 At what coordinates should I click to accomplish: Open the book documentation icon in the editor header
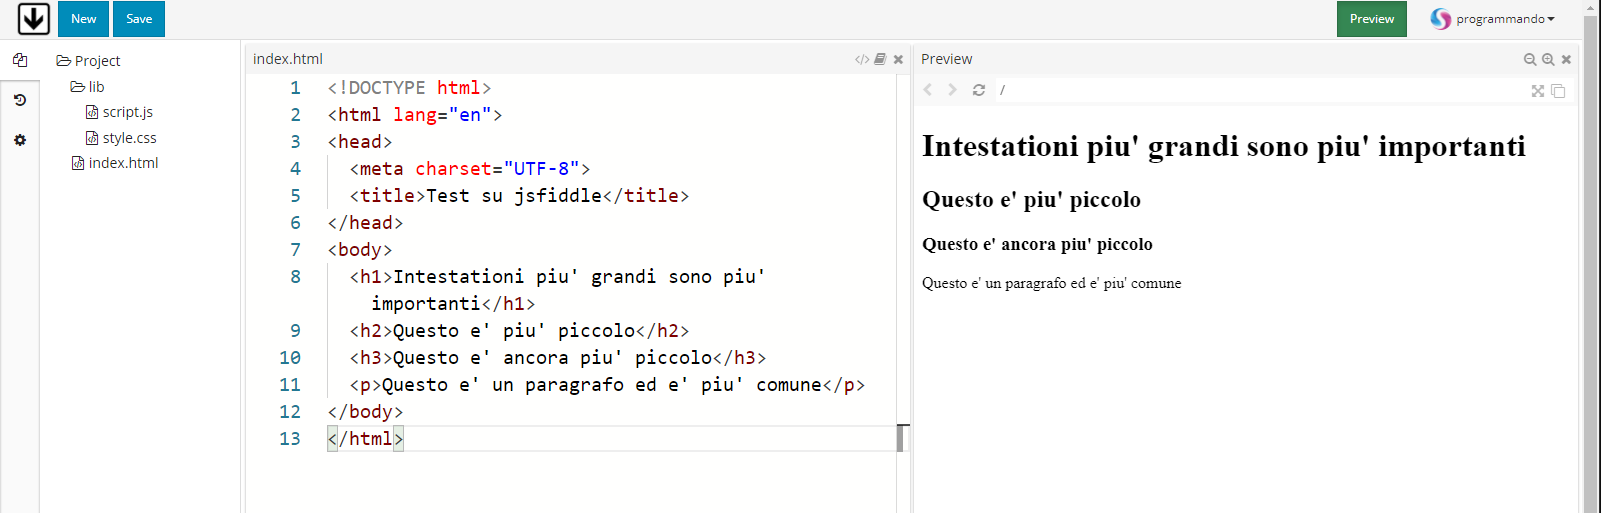[880, 59]
